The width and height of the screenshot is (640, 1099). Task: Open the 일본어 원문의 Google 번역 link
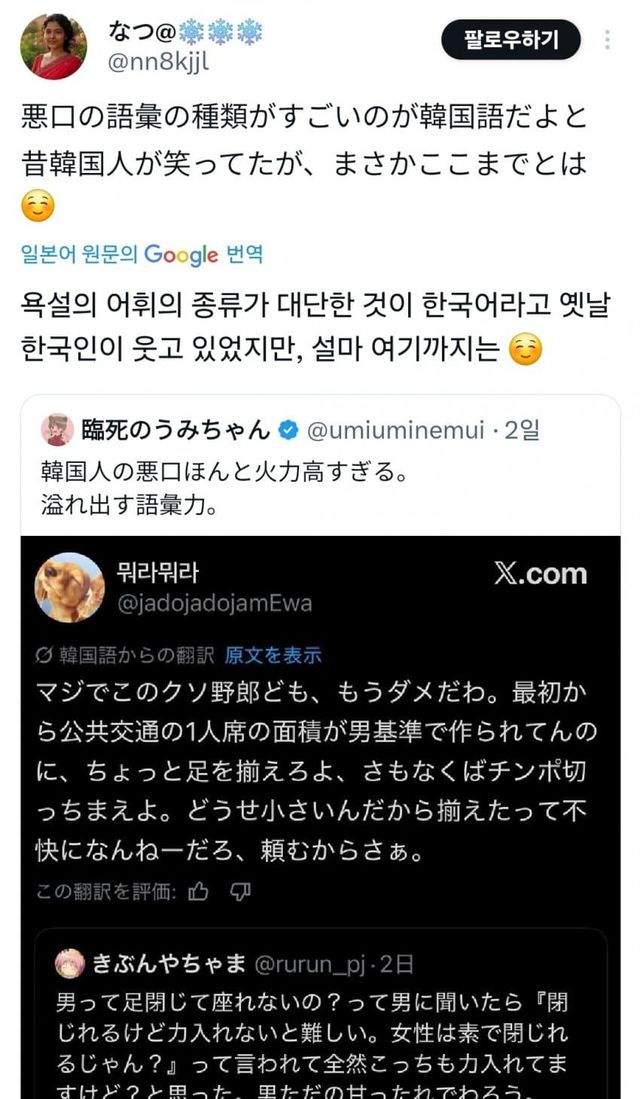pyautogui.click(x=142, y=254)
